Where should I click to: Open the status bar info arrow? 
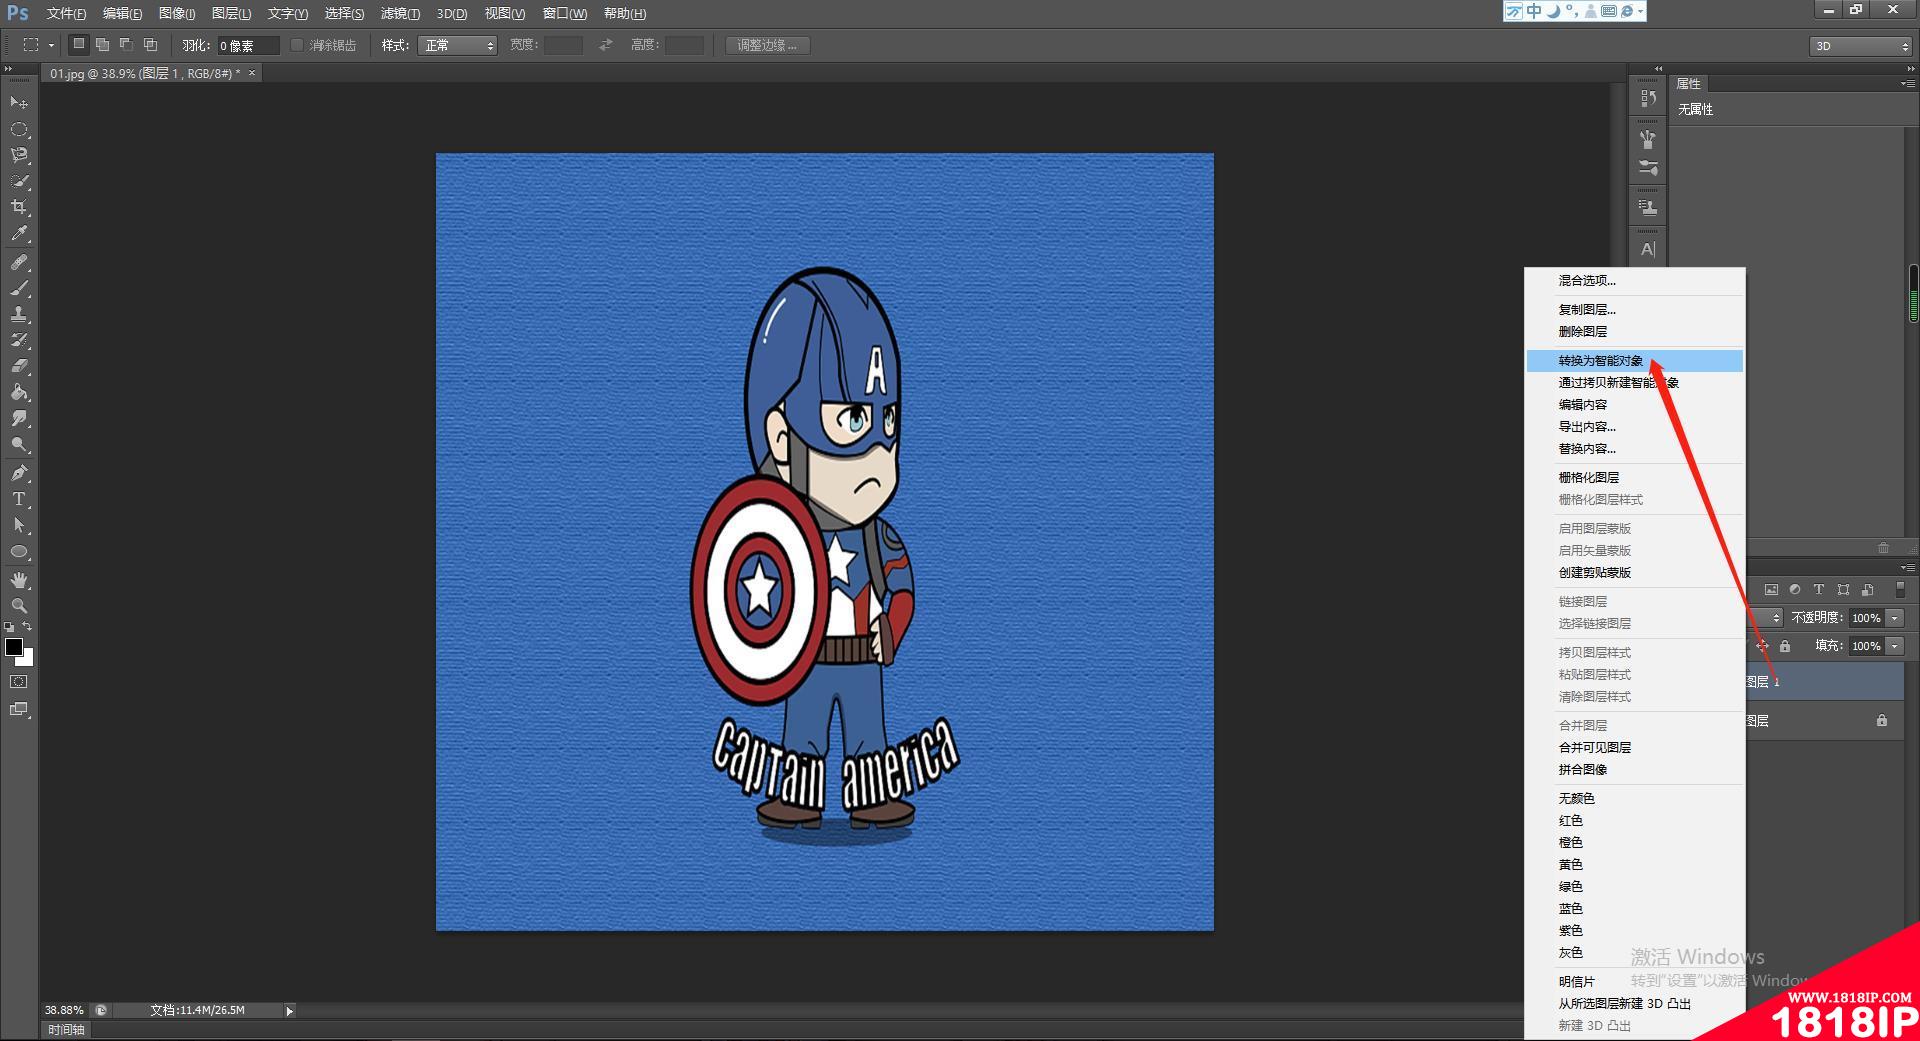click(x=289, y=1011)
